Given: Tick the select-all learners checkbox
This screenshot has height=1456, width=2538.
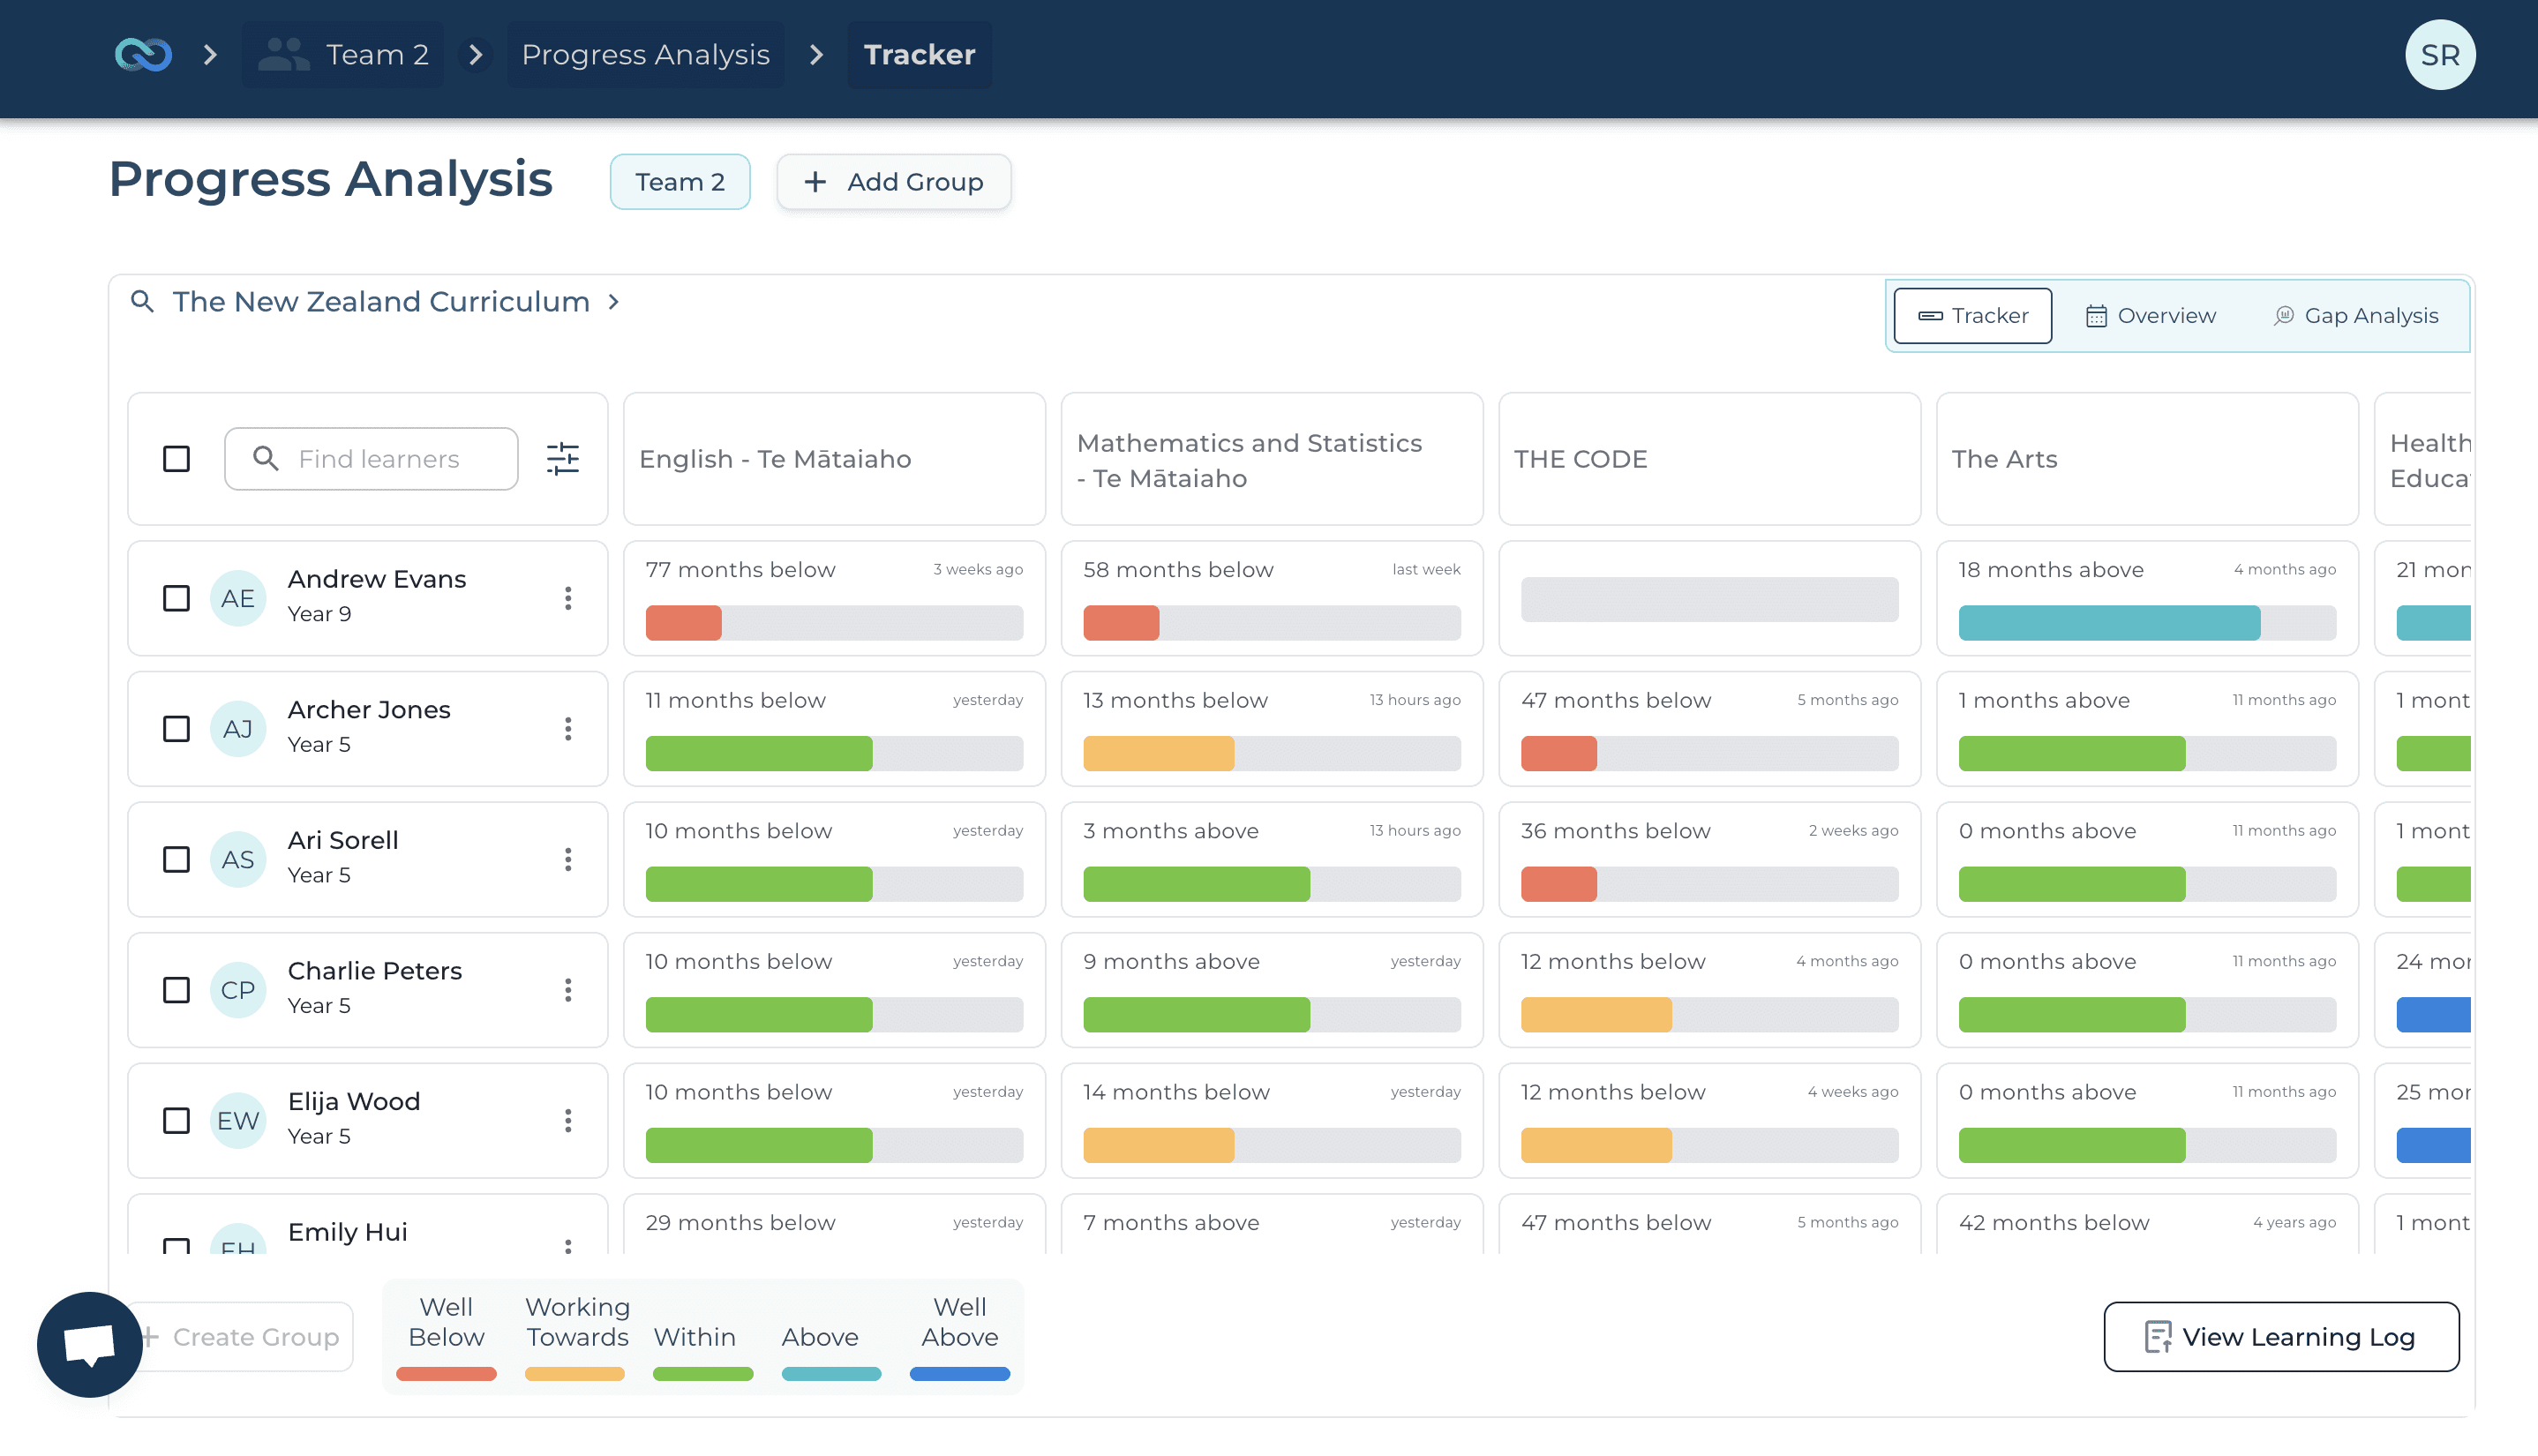Looking at the screenshot, I should coord(176,458).
